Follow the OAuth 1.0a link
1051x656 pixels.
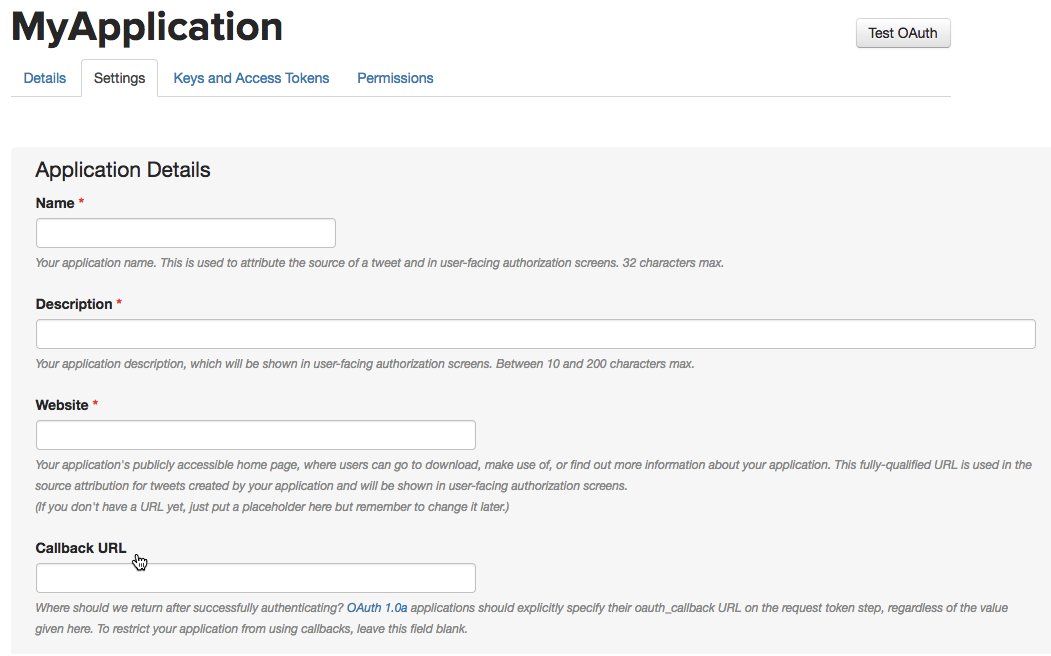[377, 608]
